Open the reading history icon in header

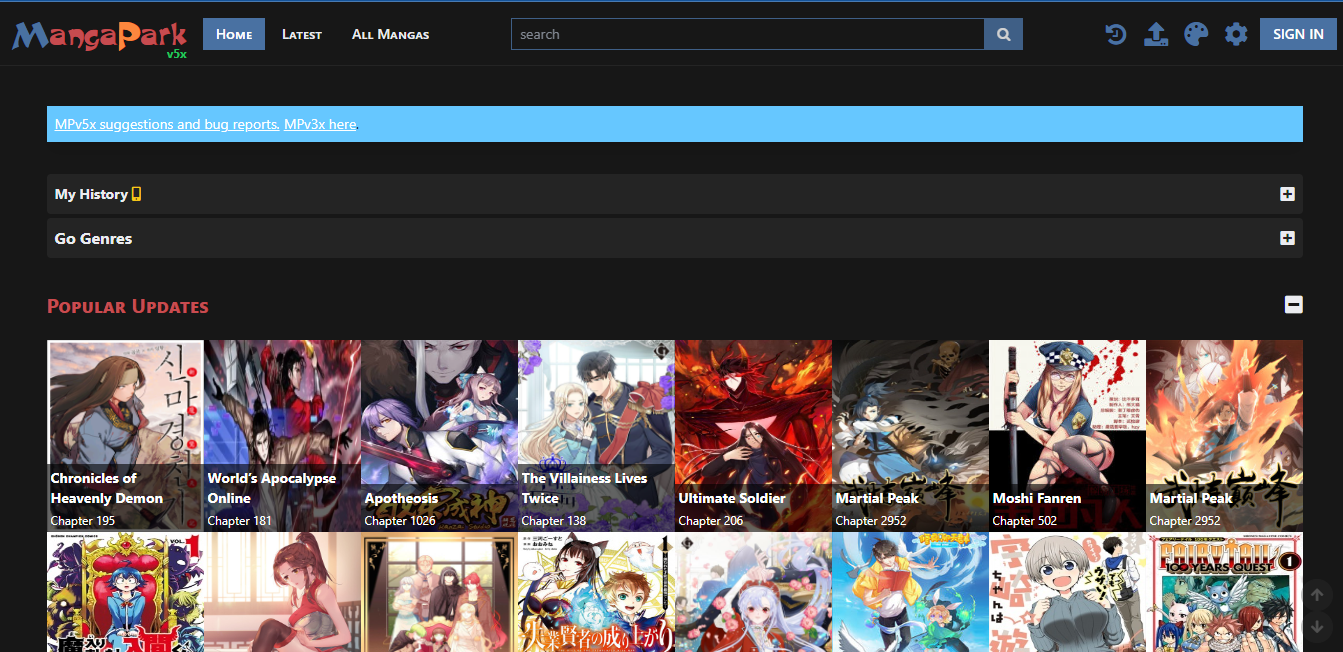(x=1116, y=34)
